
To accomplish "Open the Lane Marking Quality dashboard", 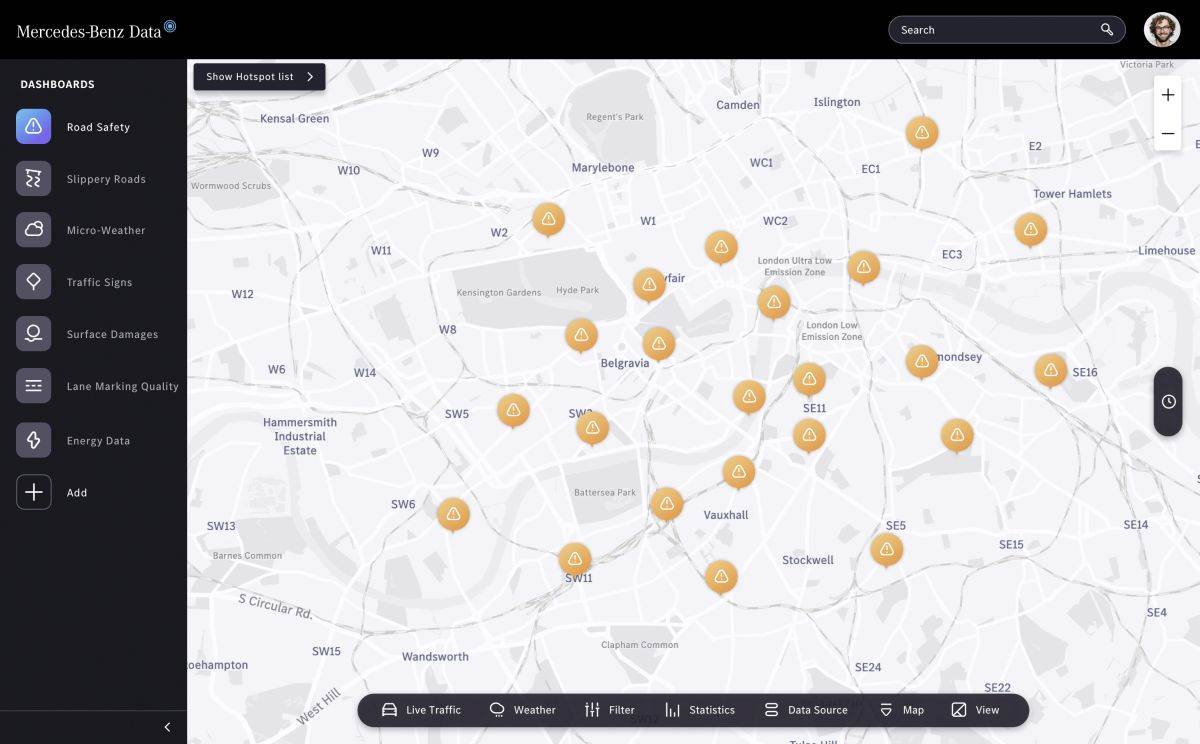I will tap(33, 386).
